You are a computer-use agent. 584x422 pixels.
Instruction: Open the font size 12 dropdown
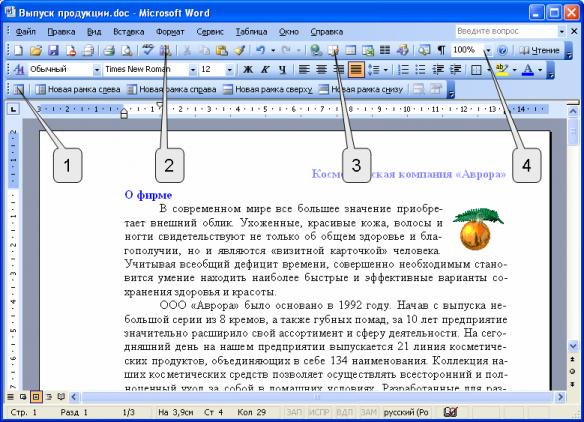(x=229, y=70)
